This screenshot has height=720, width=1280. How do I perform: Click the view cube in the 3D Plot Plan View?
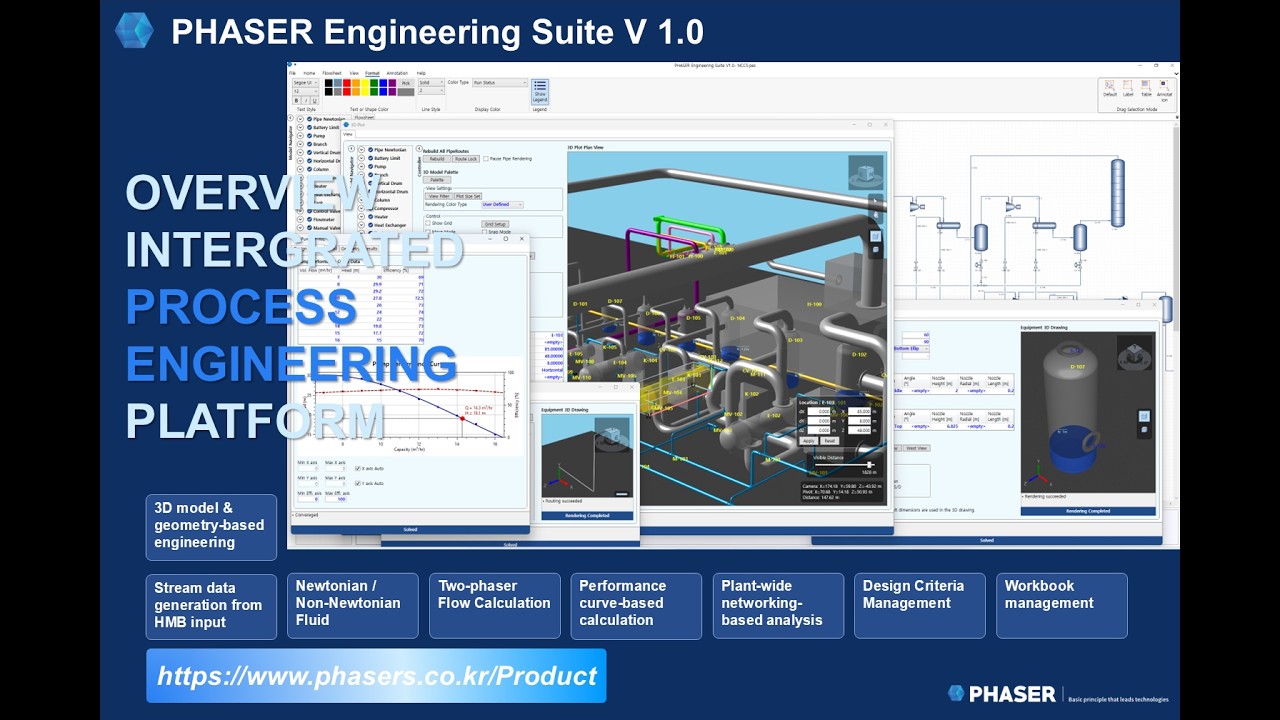[x=866, y=172]
